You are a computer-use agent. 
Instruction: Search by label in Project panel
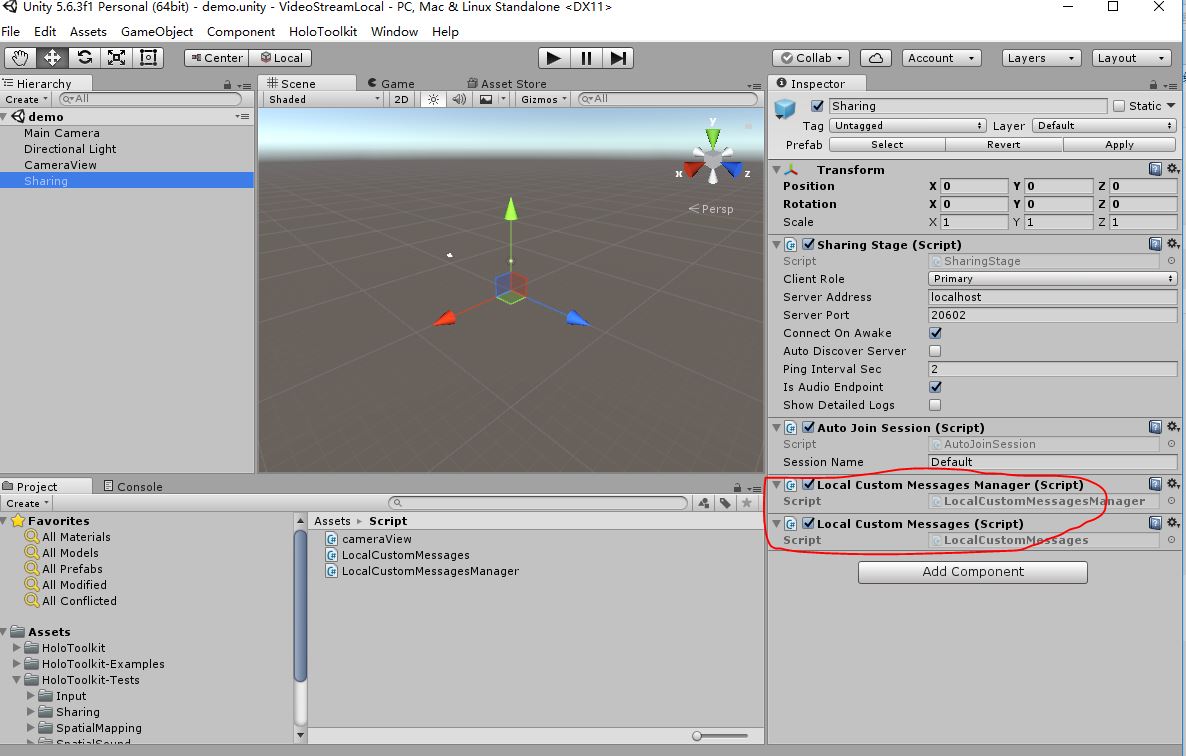[725, 503]
